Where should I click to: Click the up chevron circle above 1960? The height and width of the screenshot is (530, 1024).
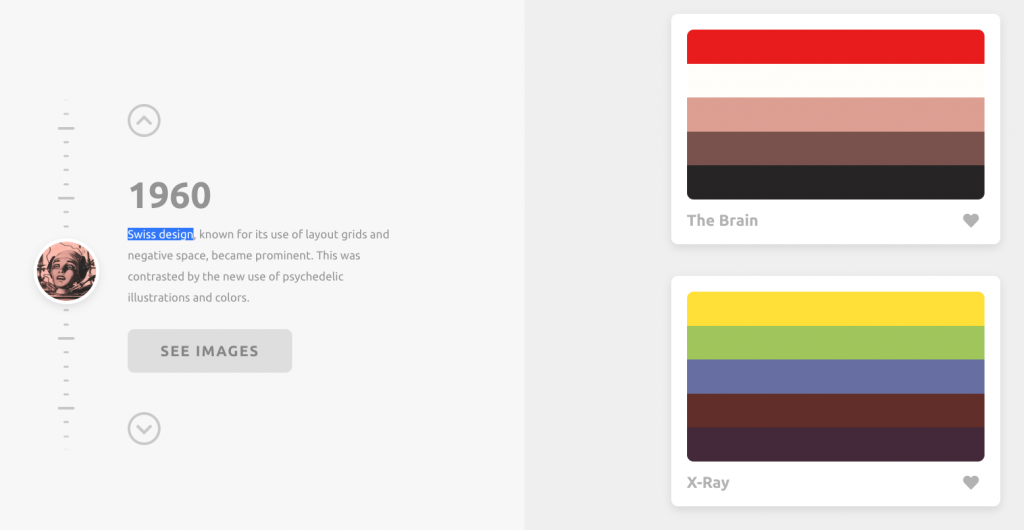144,121
